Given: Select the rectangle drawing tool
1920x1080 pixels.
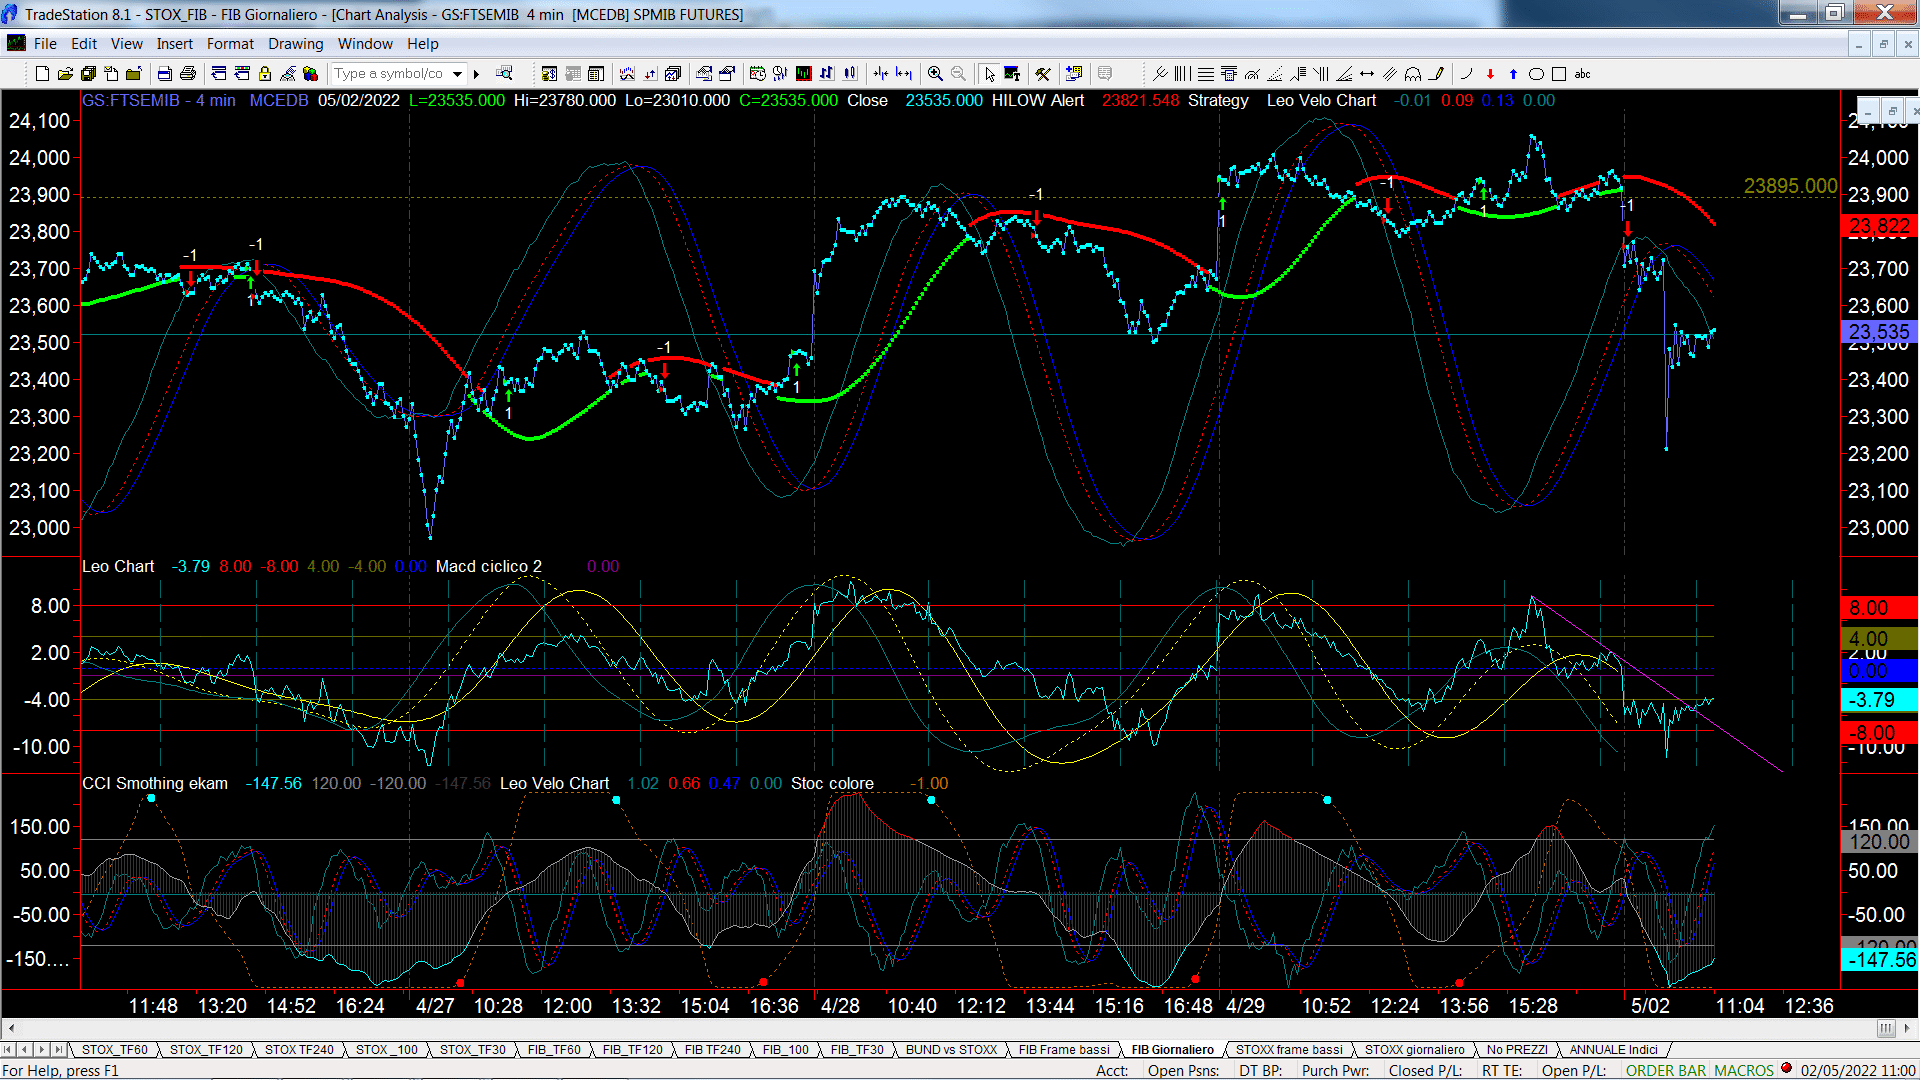Looking at the screenshot, I should coord(1559,73).
